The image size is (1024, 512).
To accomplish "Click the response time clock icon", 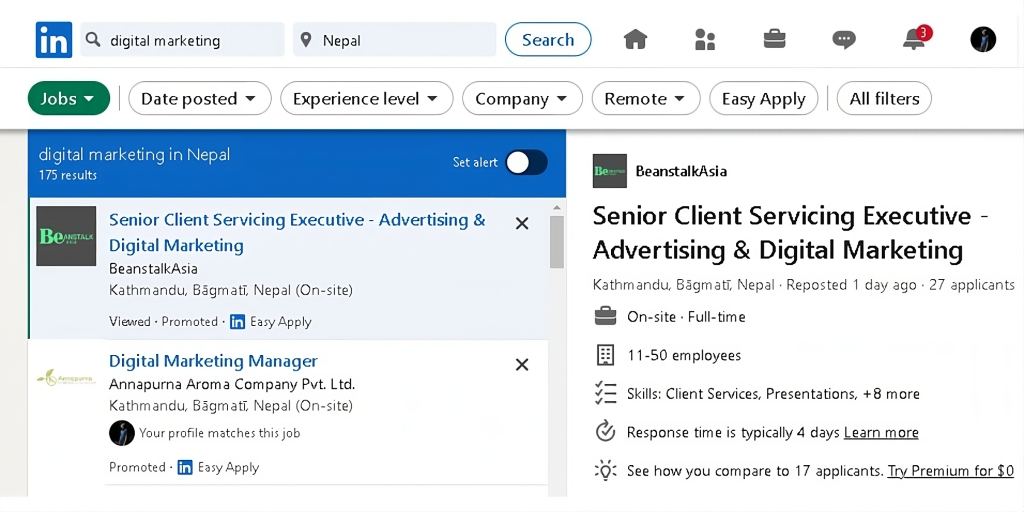I will (x=605, y=432).
